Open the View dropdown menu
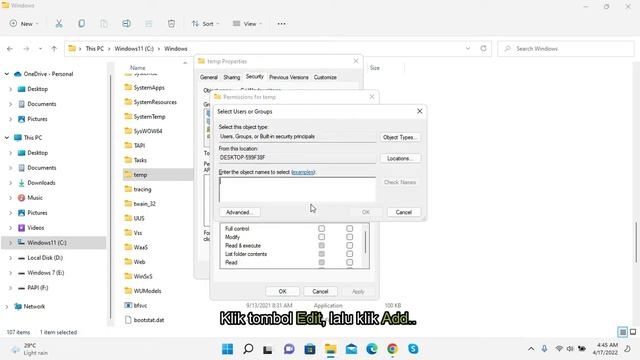This screenshot has height=360, width=640. pos(247,24)
